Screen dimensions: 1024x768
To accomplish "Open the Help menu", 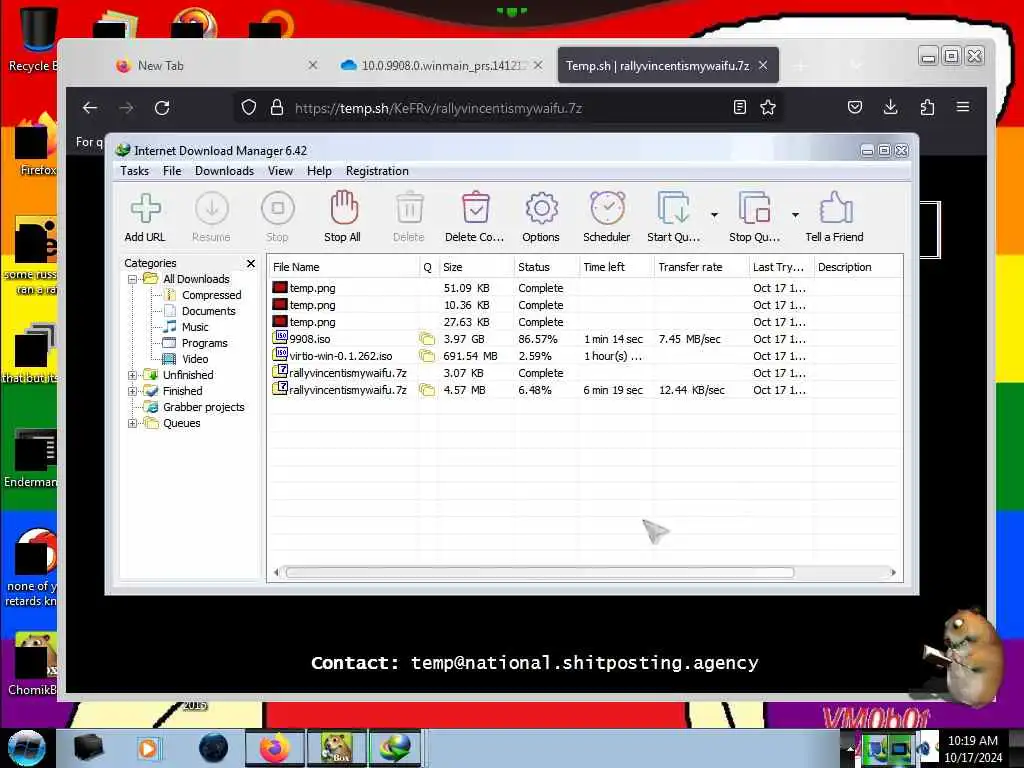I will [319, 171].
